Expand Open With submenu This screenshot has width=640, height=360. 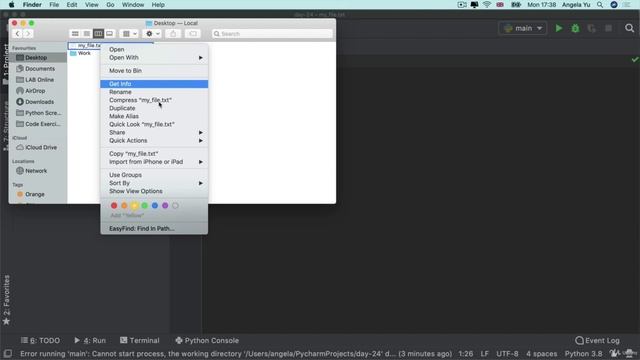tap(154, 58)
